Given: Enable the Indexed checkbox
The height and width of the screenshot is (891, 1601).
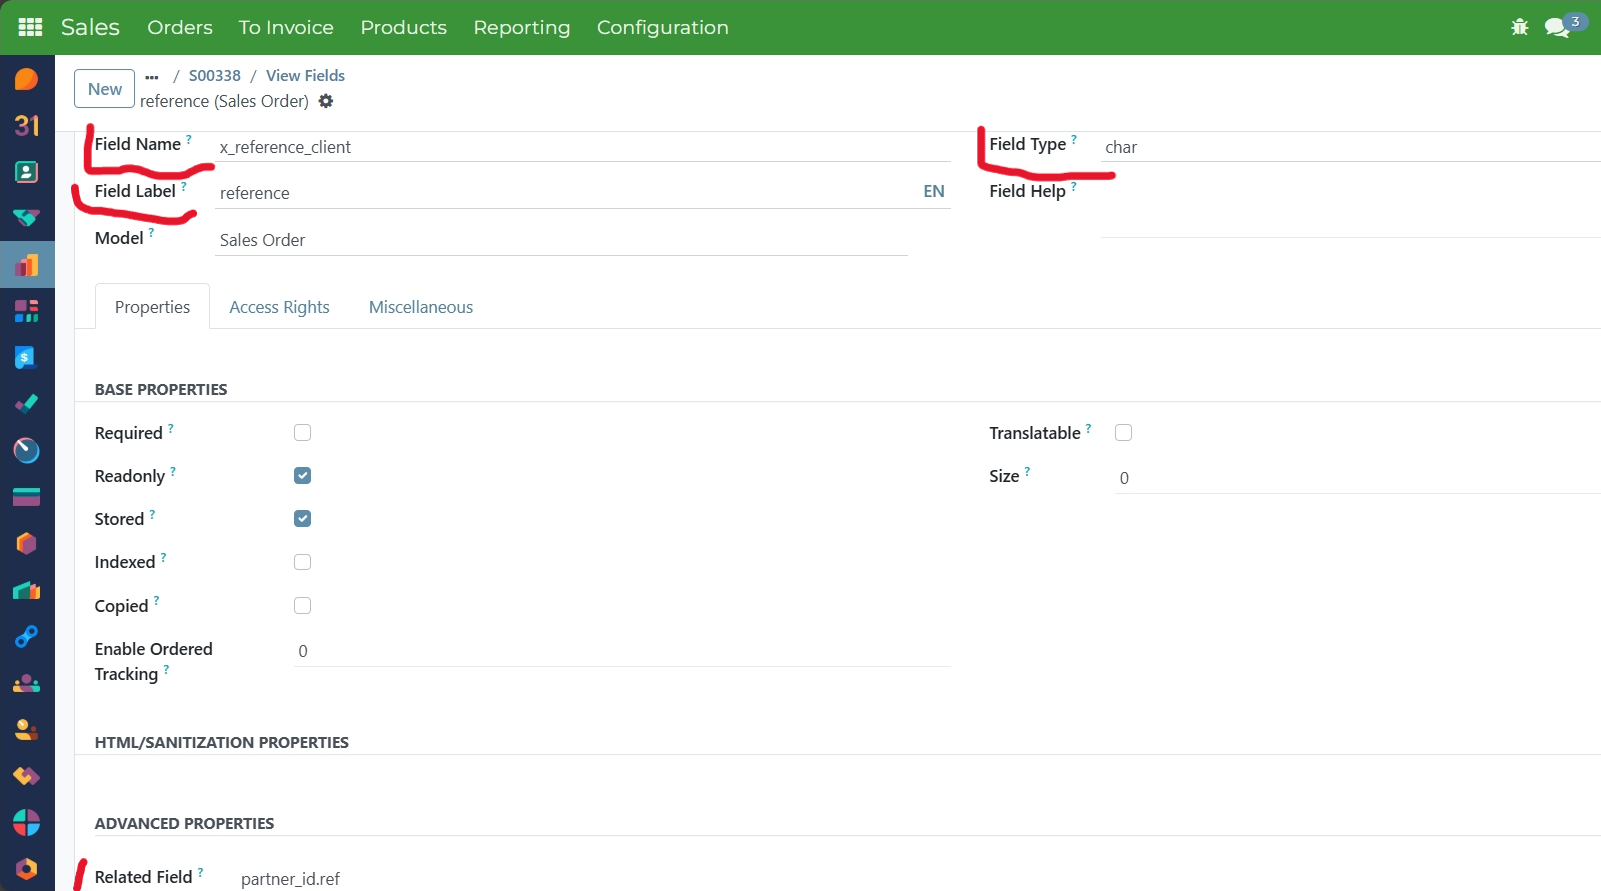Looking at the screenshot, I should 303,562.
